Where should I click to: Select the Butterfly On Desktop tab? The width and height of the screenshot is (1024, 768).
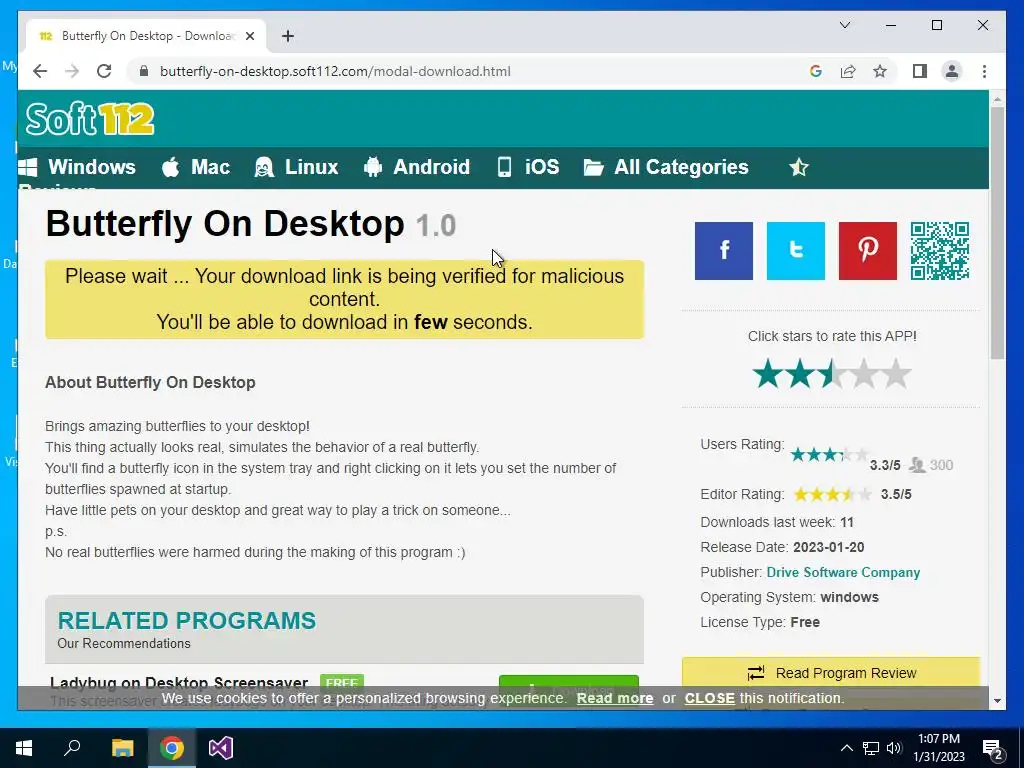pos(146,36)
